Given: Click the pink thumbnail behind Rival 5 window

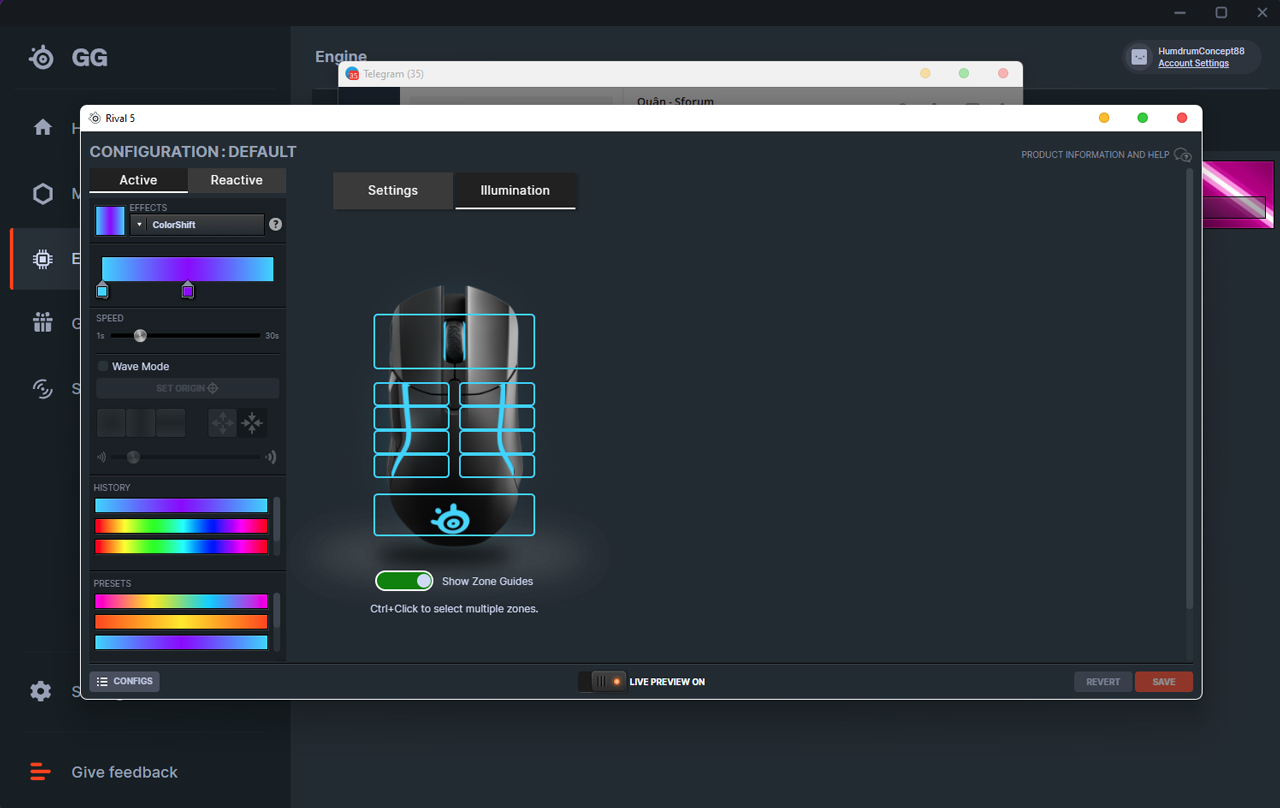Looking at the screenshot, I should [x=1238, y=195].
